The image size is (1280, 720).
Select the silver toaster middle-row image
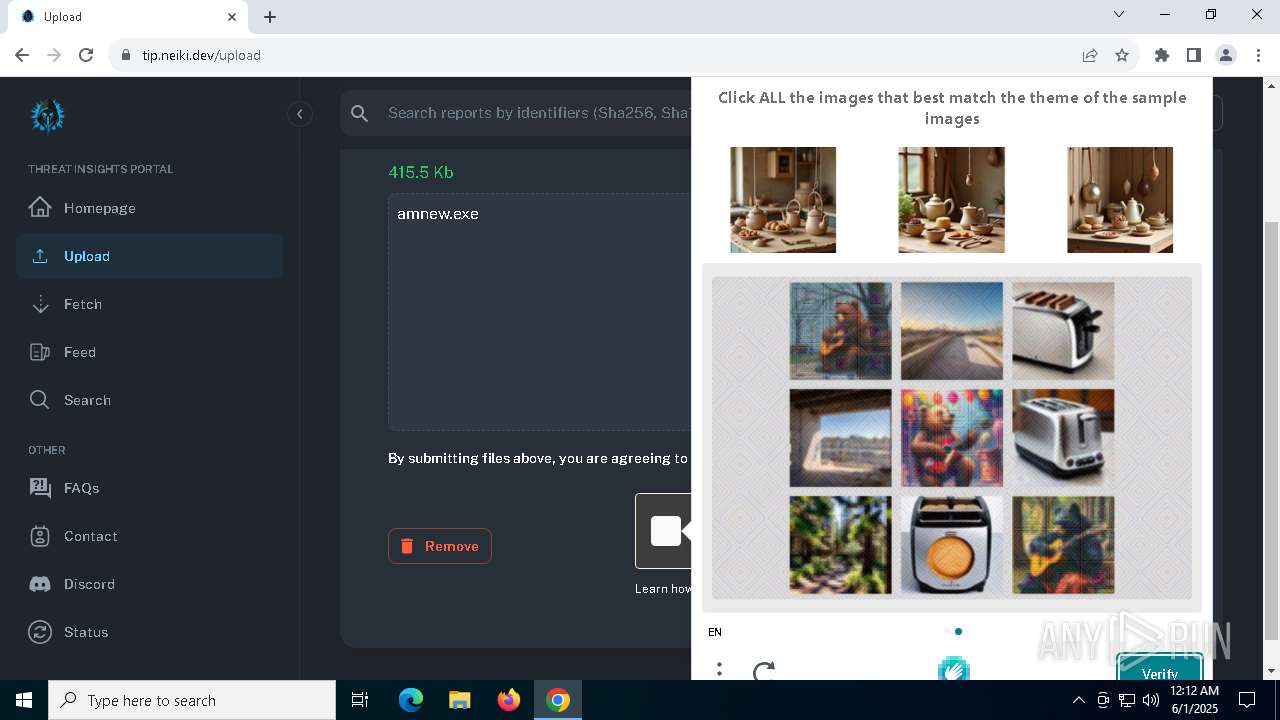click(1063, 438)
